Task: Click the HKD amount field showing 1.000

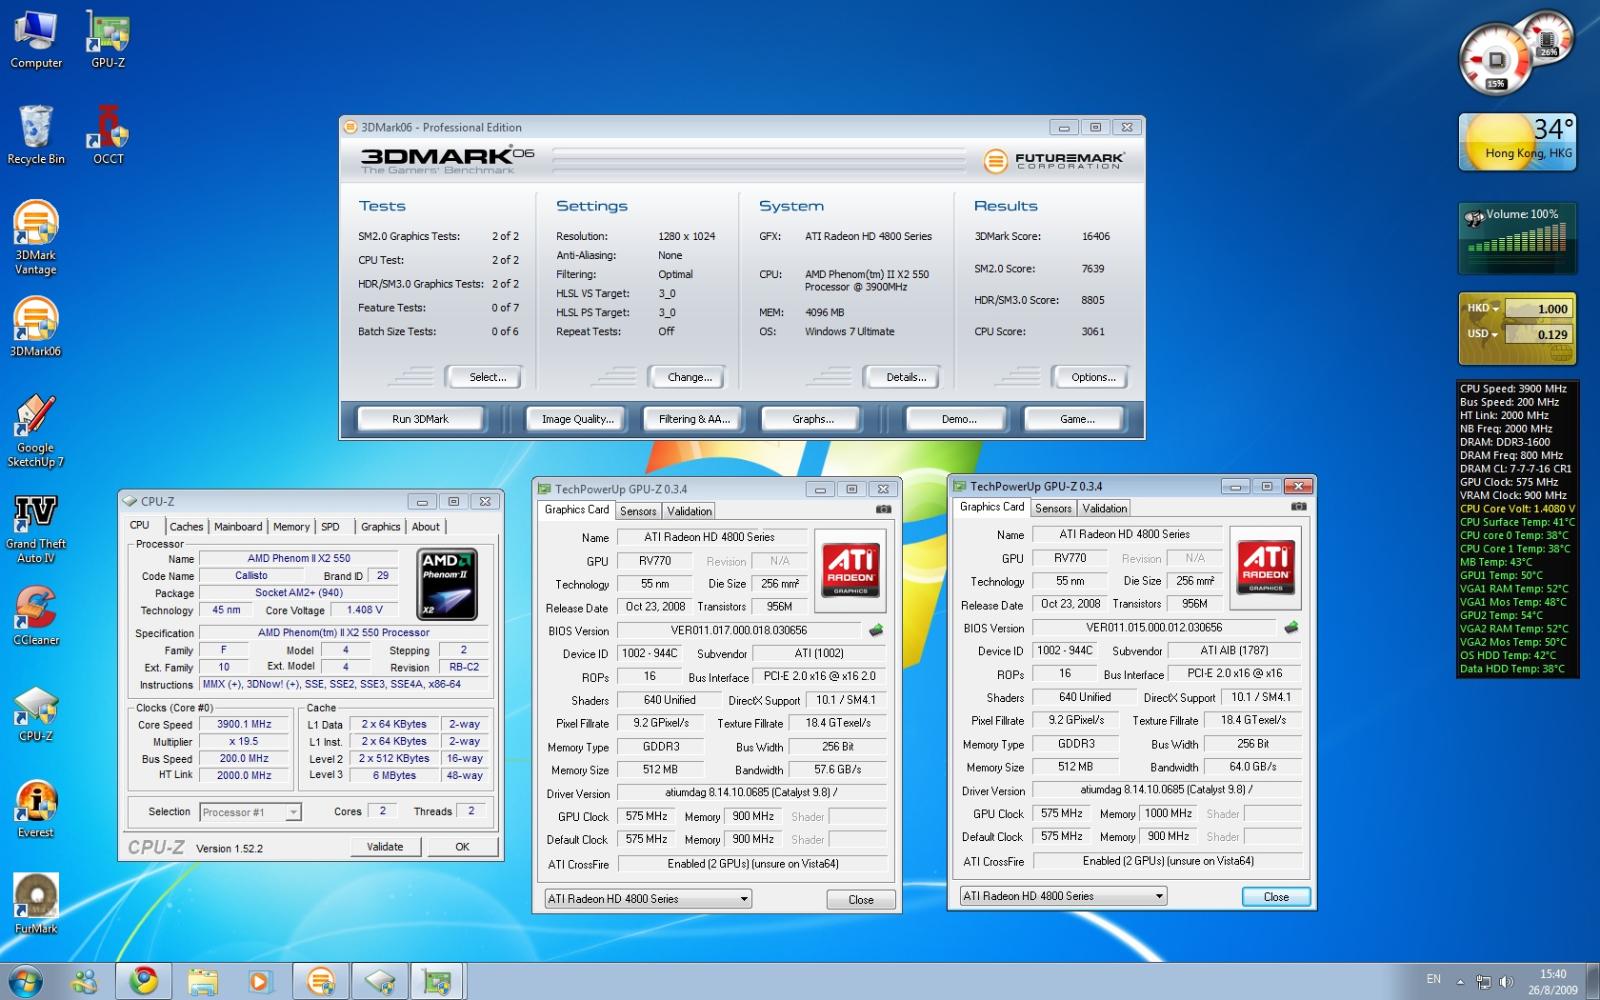Action: coord(1539,309)
